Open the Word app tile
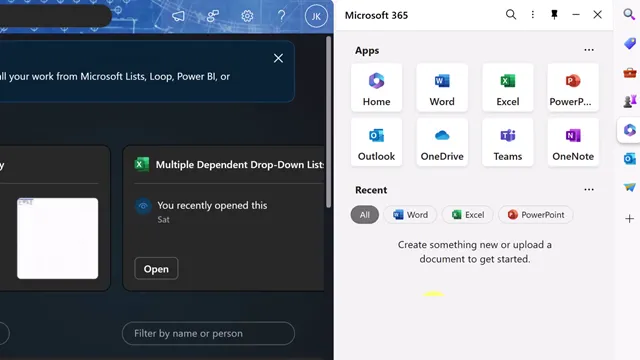This screenshot has width=640, height=360. click(442, 88)
